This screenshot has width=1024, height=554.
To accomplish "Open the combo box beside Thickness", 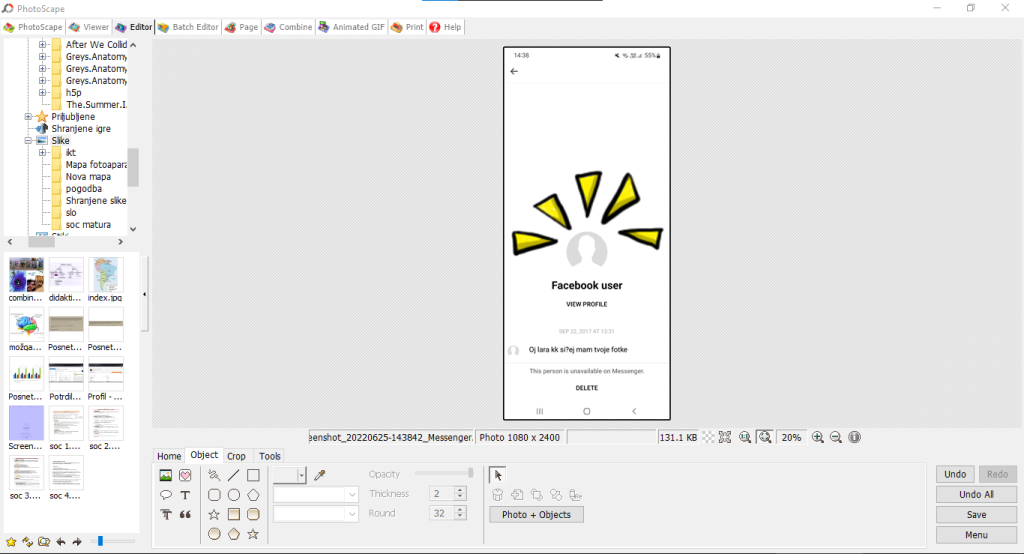I will (315, 495).
